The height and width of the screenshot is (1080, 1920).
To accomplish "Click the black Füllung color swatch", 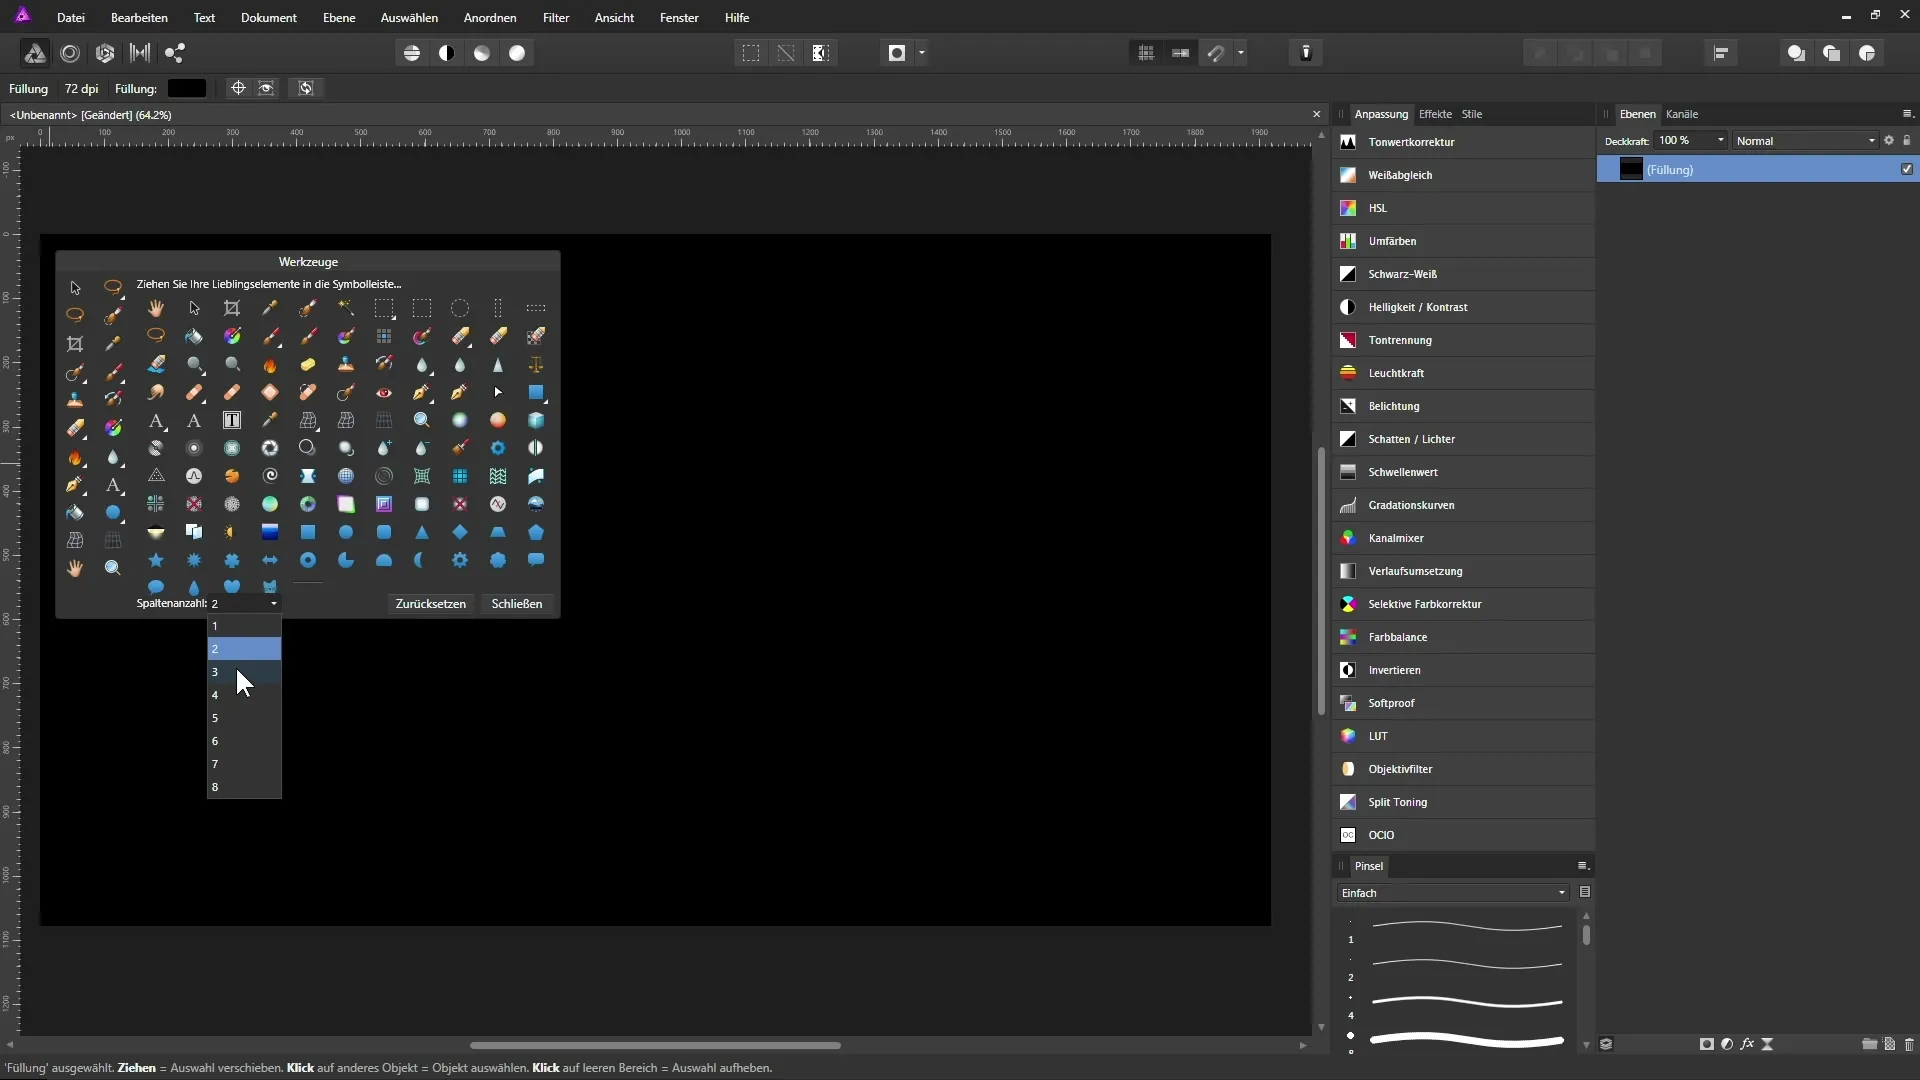I will coord(187,89).
